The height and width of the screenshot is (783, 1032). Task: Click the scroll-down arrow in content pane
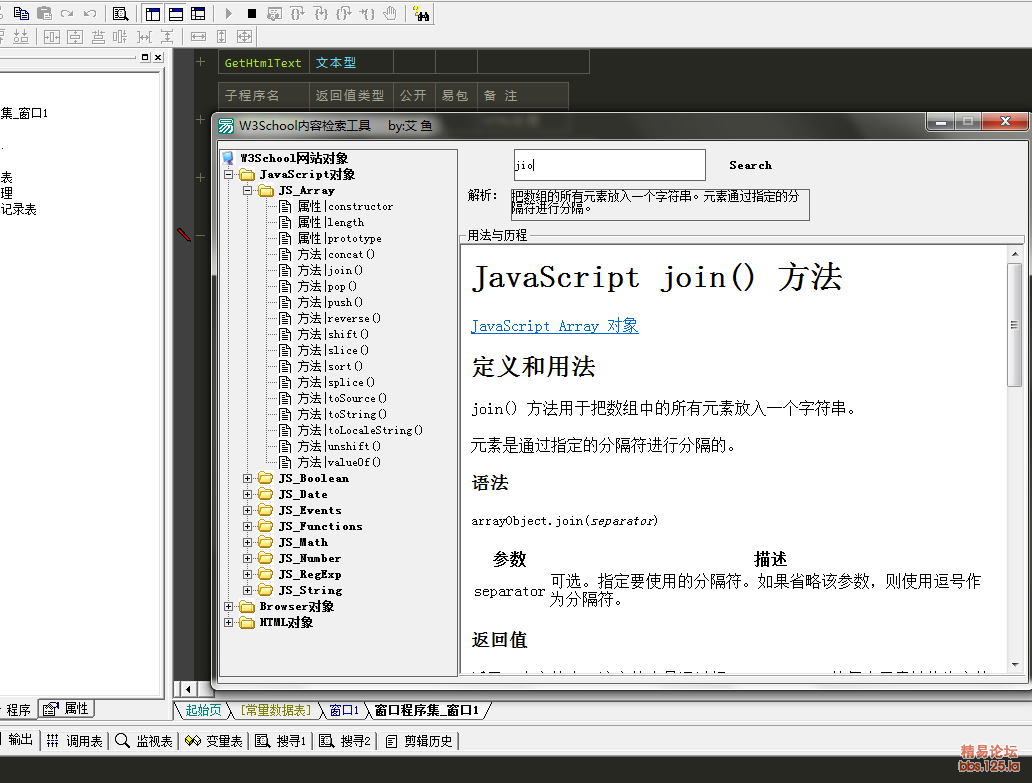(x=1014, y=665)
